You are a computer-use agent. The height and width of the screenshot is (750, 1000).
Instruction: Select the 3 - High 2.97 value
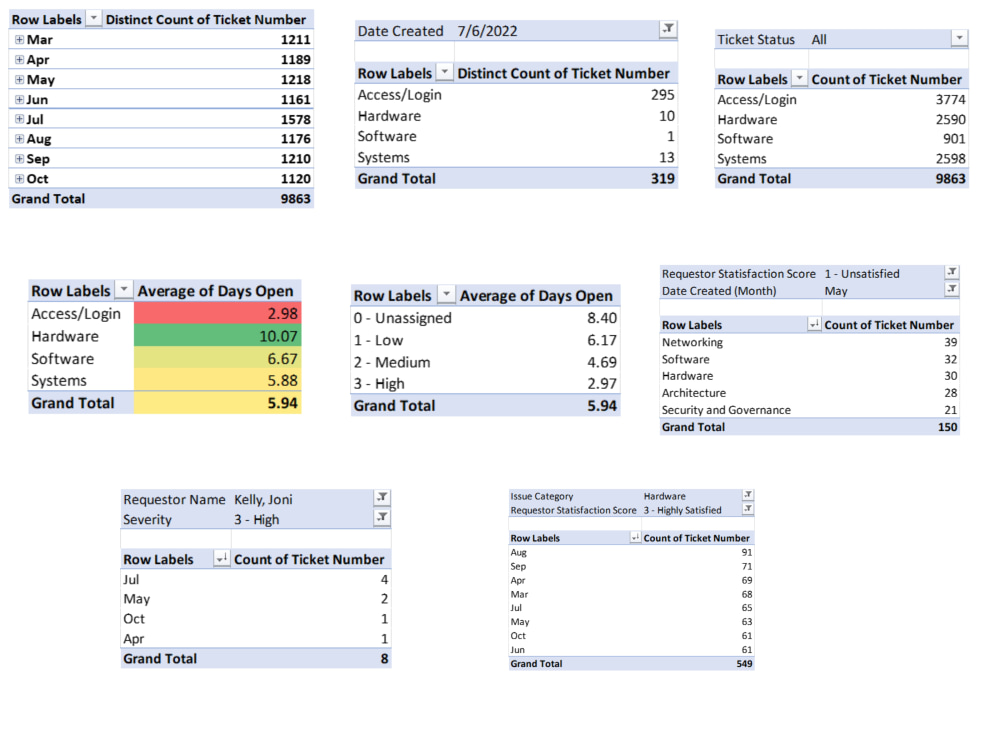(x=601, y=383)
